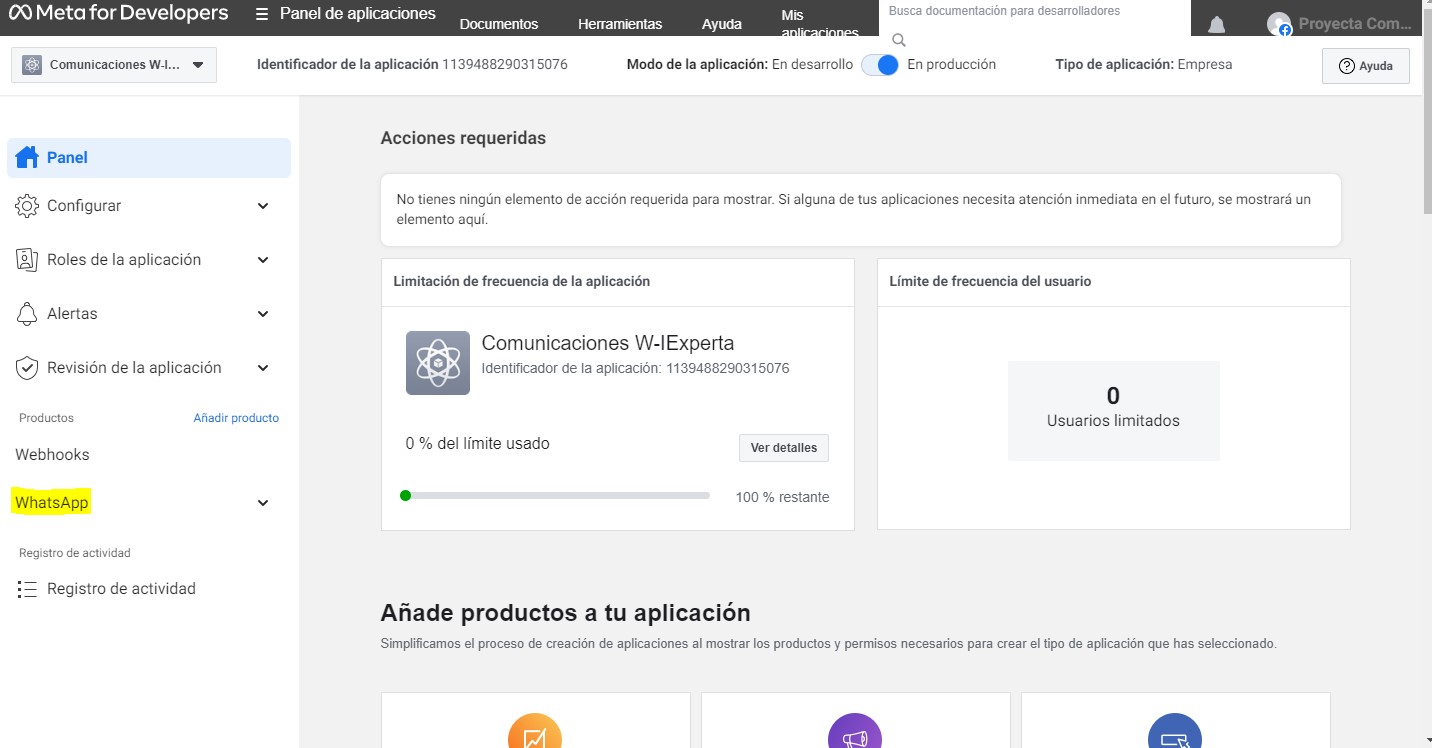Click Limitación de frecuencia de la aplicación header
The height and width of the screenshot is (748, 1432).
[522, 282]
